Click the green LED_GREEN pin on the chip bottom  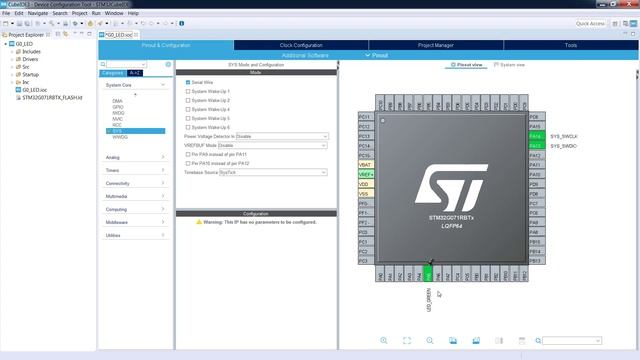click(428, 273)
